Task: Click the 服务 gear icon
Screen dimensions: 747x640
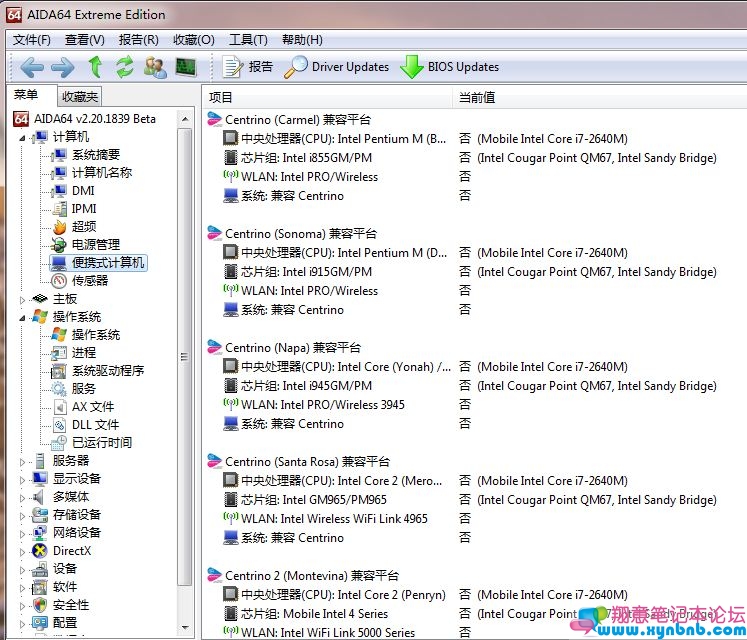Action: click(59, 389)
